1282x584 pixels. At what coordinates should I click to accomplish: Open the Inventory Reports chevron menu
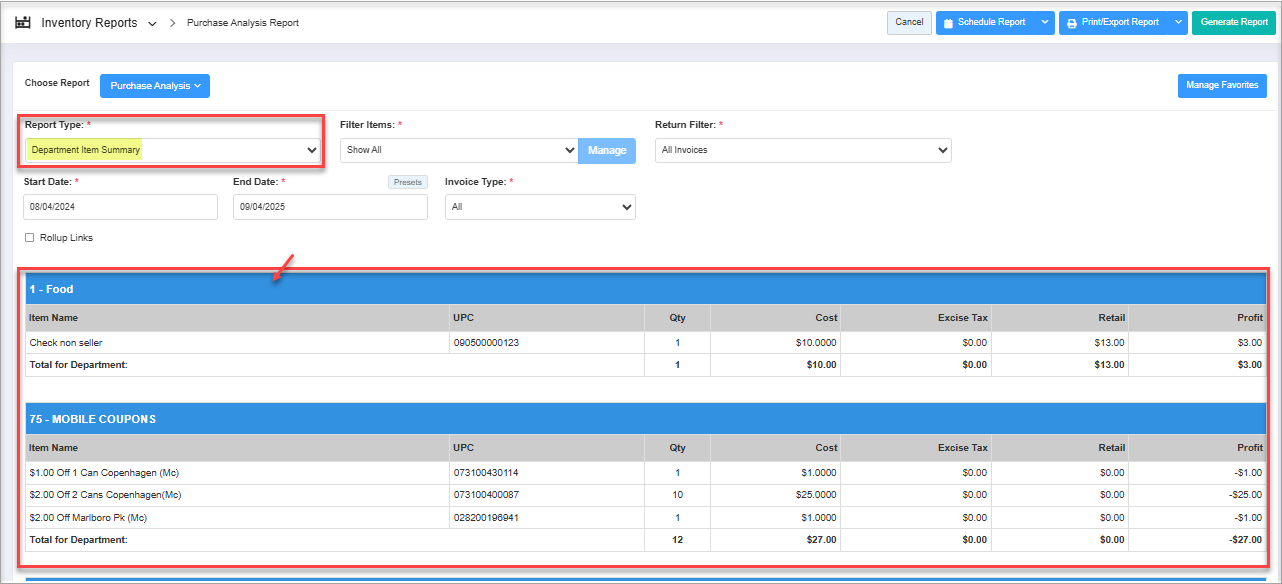(152, 23)
